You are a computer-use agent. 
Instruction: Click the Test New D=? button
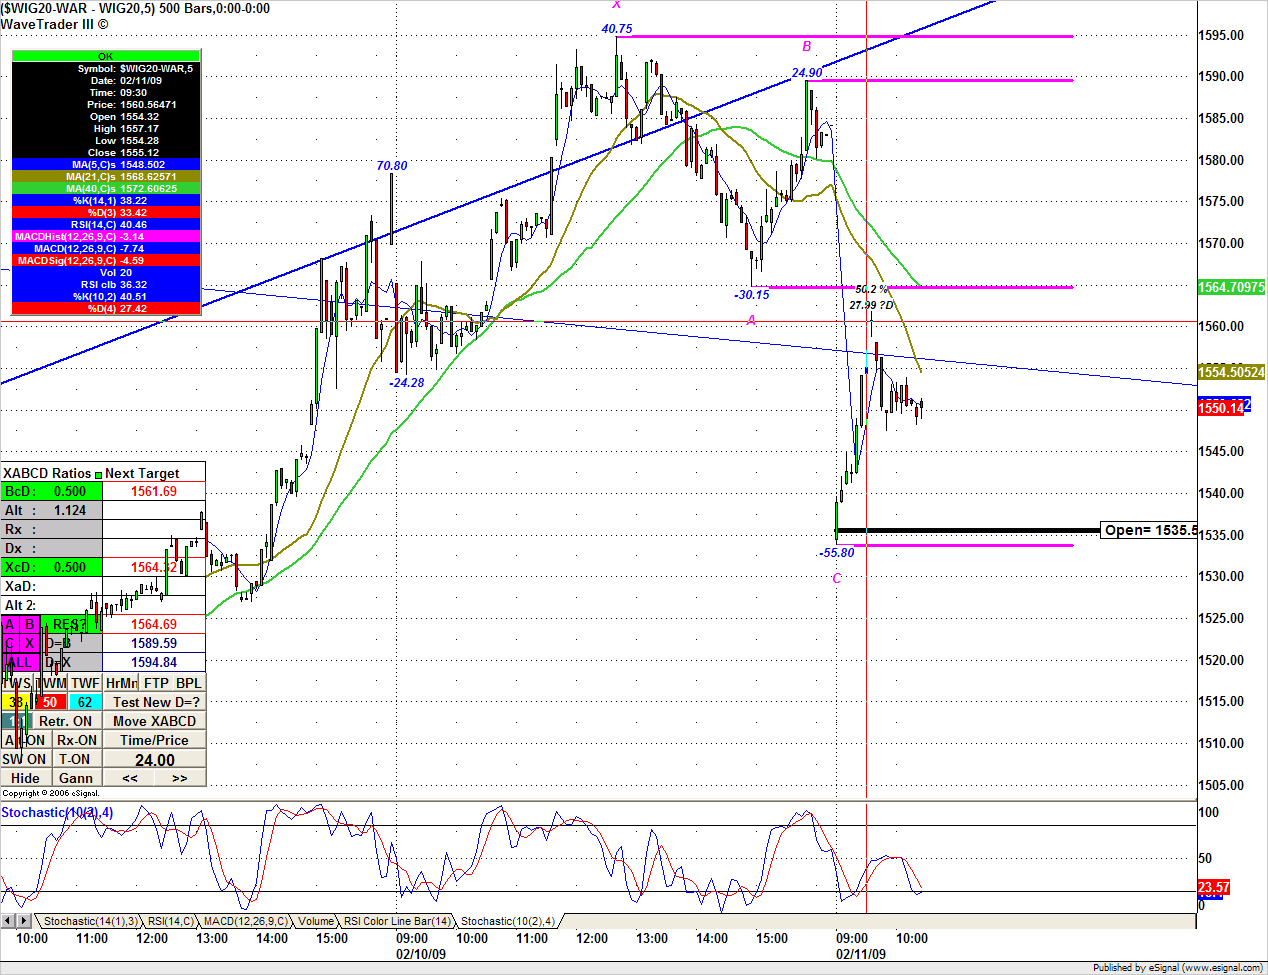click(x=155, y=702)
